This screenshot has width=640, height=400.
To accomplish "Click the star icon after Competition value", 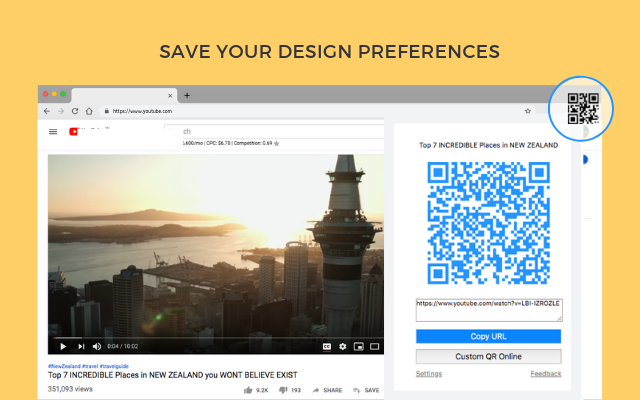I will click(276, 143).
